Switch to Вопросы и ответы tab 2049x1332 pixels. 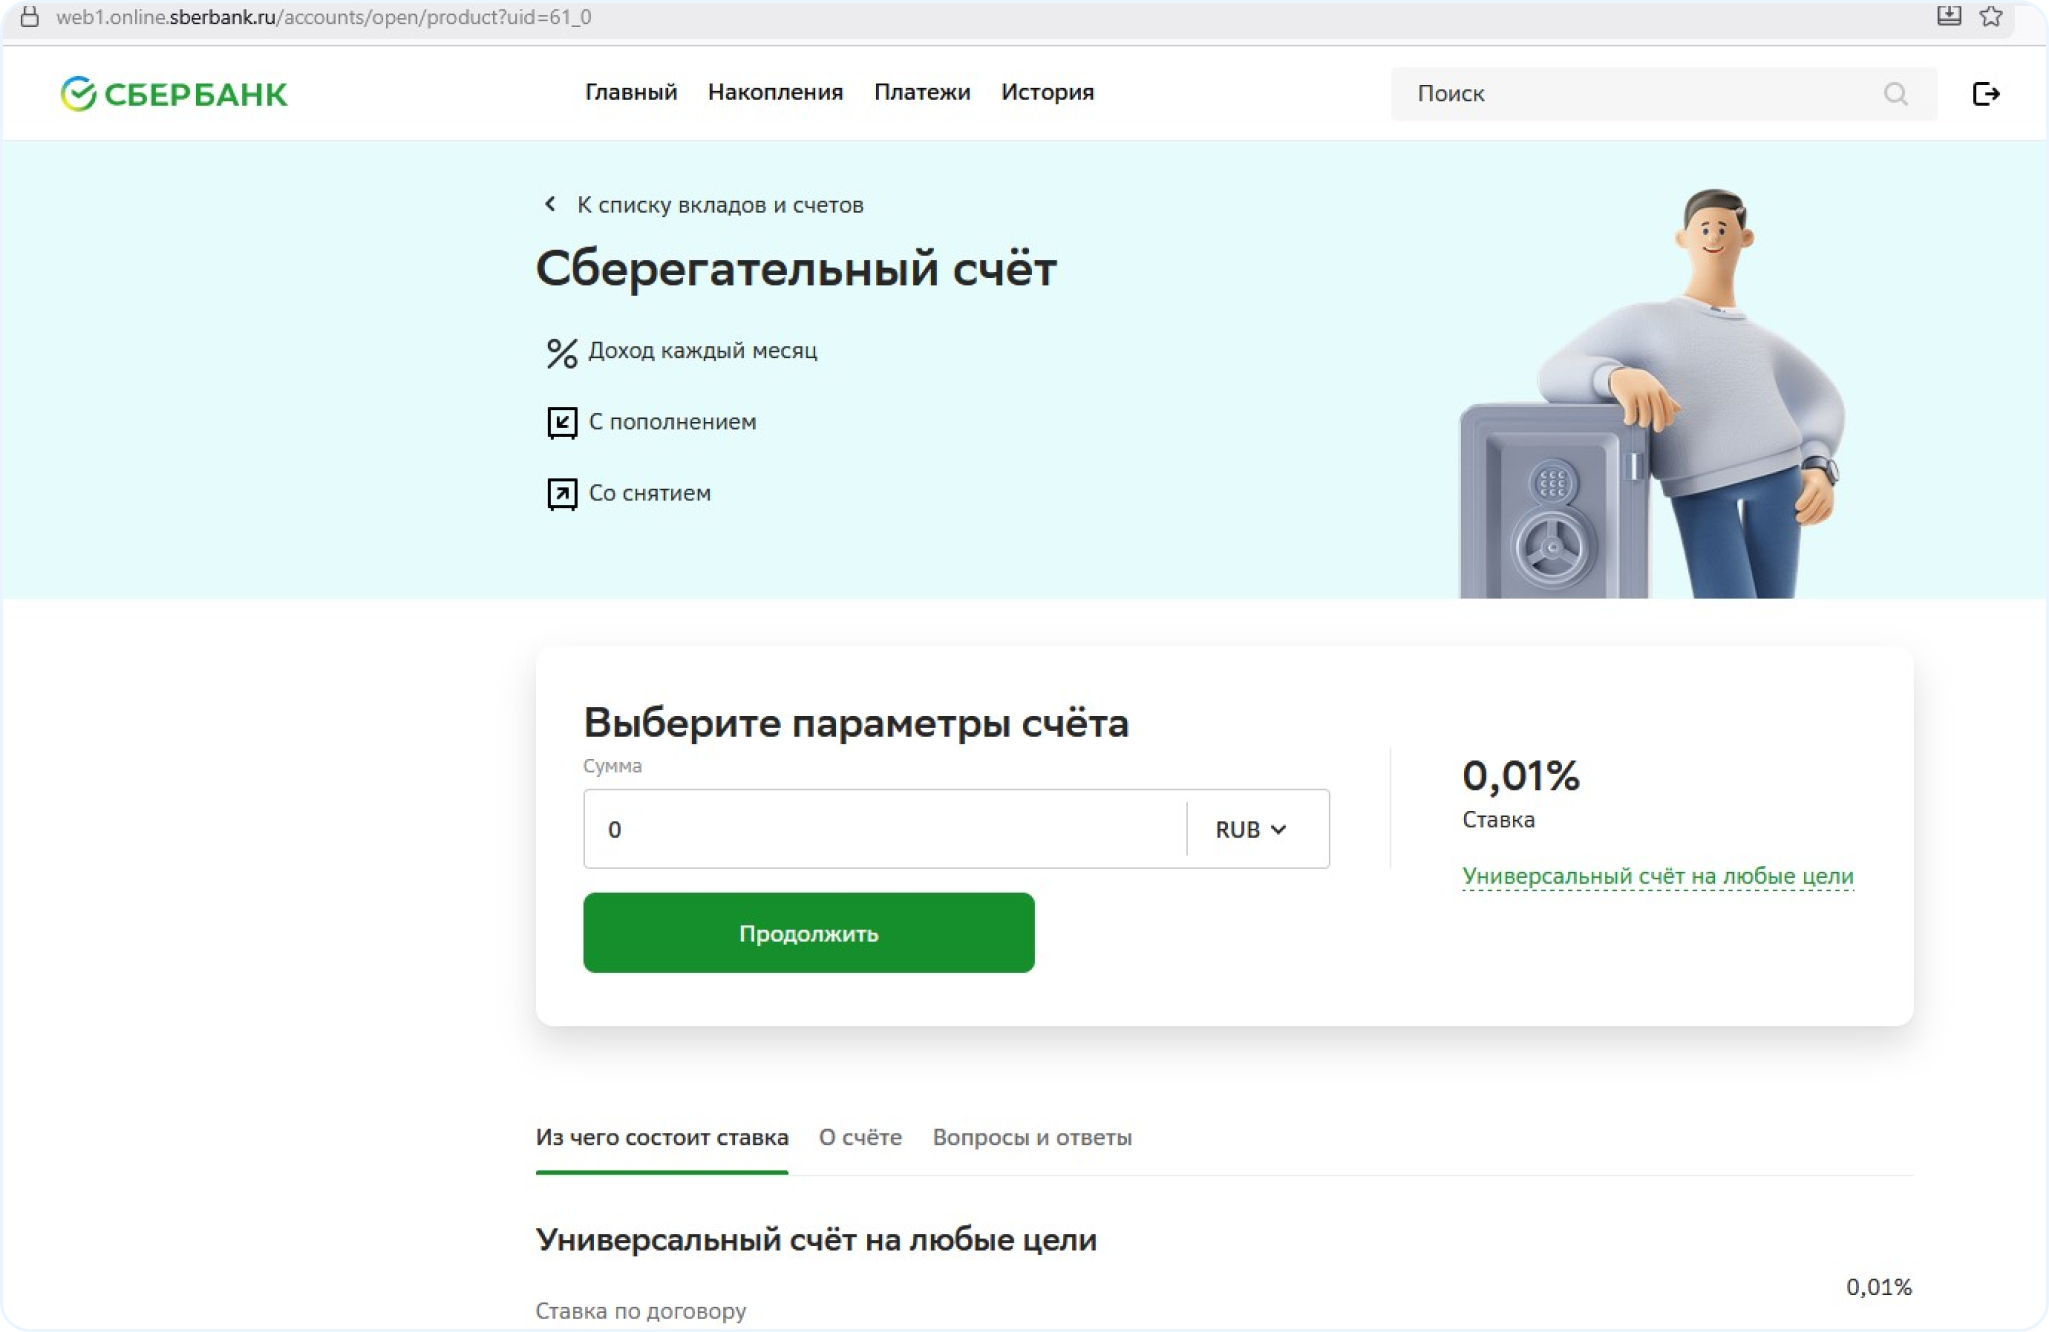[x=1032, y=1137]
